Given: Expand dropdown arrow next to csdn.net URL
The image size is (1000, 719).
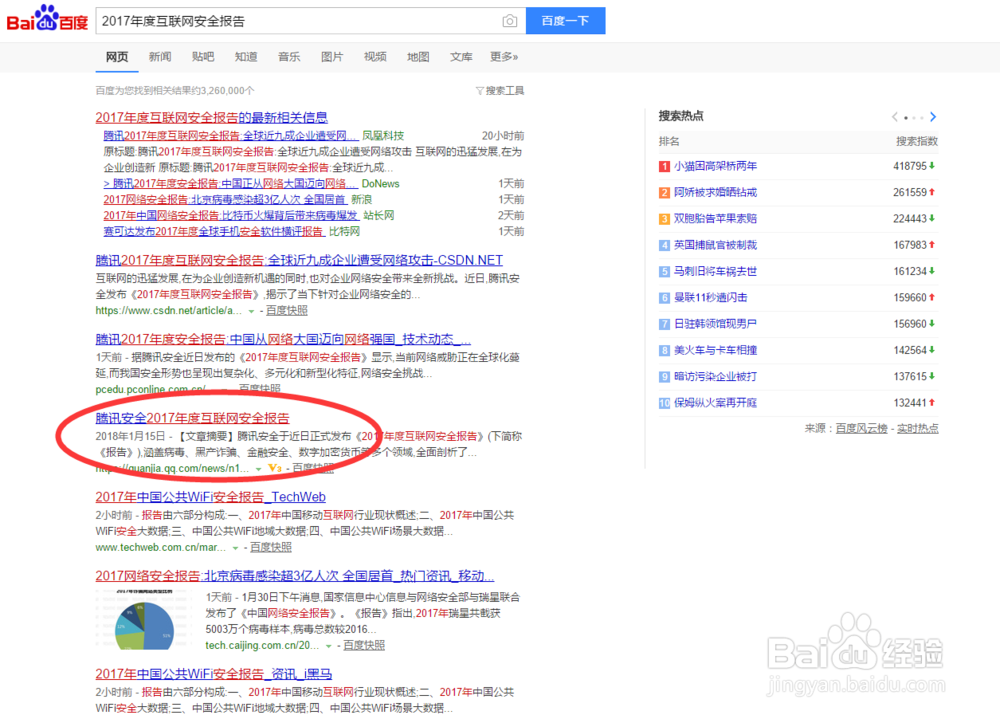Looking at the screenshot, I should coord(251,311).
